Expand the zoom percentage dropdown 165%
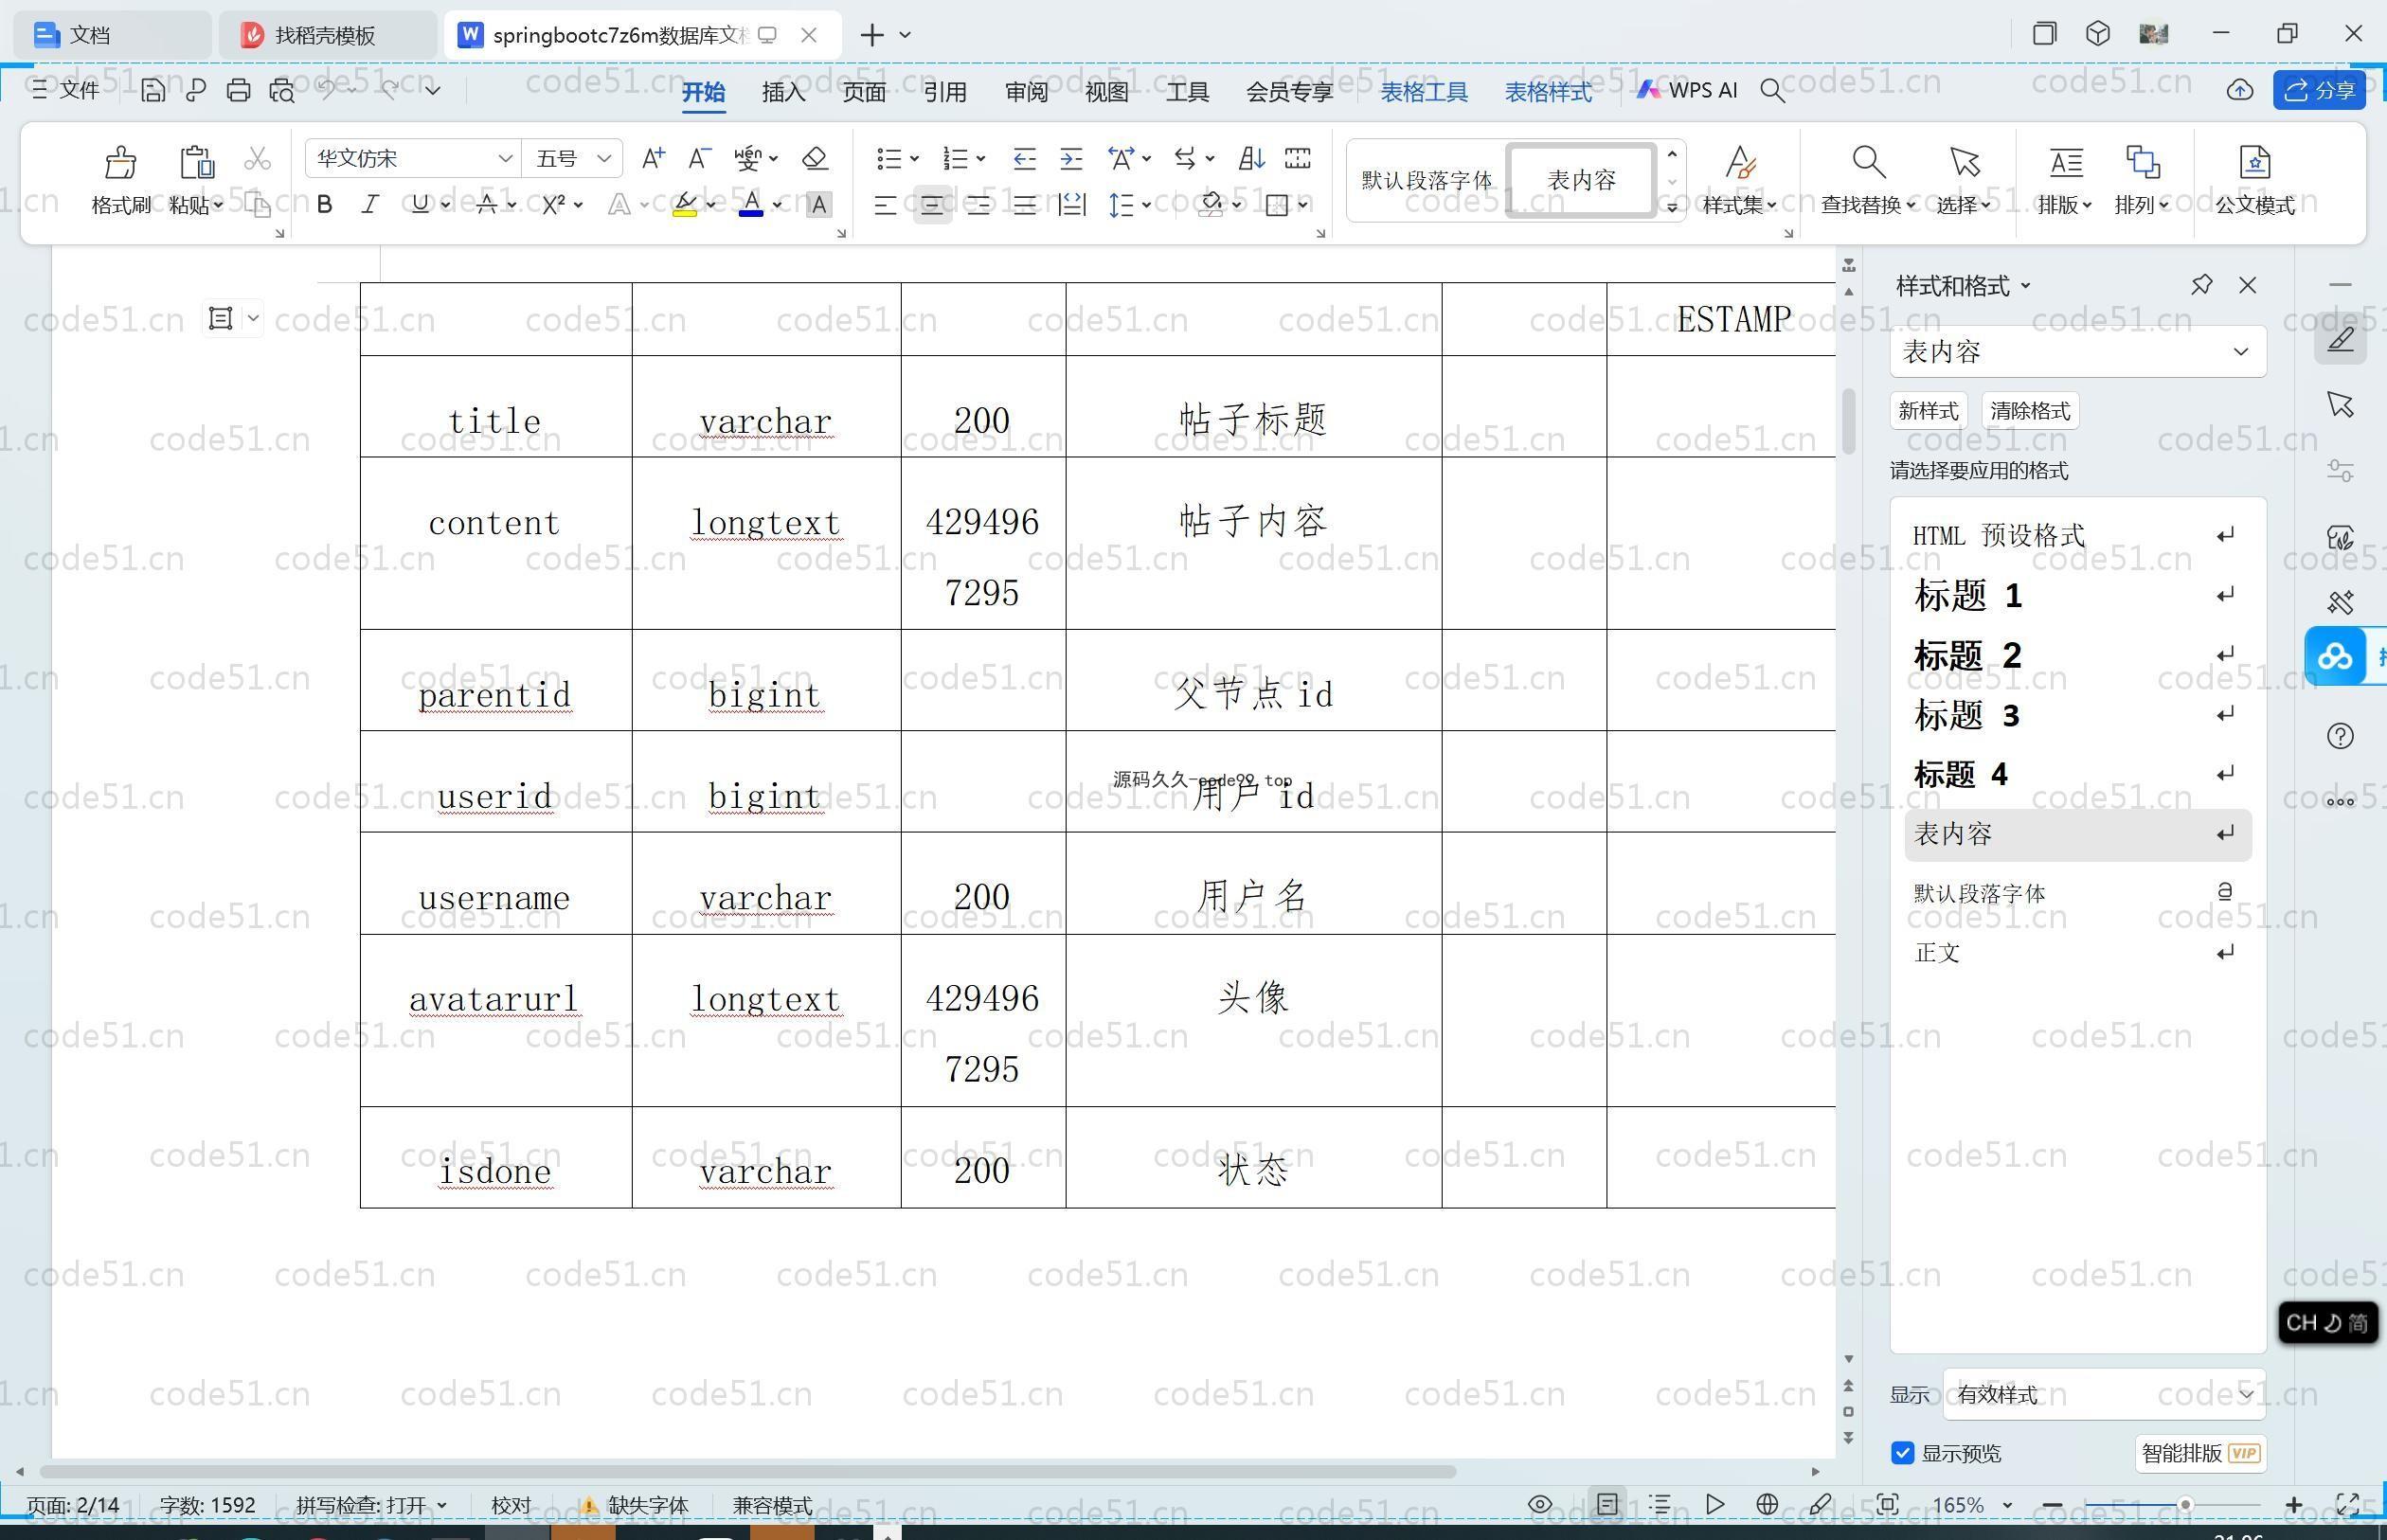 tap(2007, 1505)
